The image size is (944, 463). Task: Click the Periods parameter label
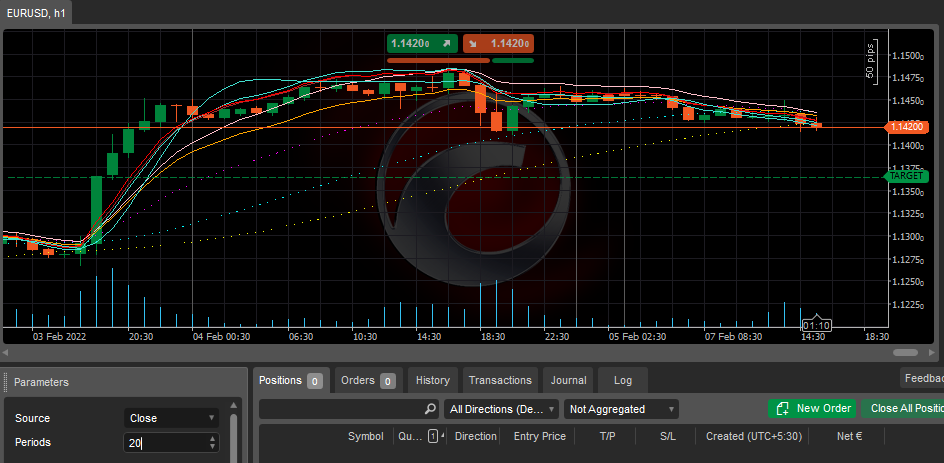click(x=33, y=442)
